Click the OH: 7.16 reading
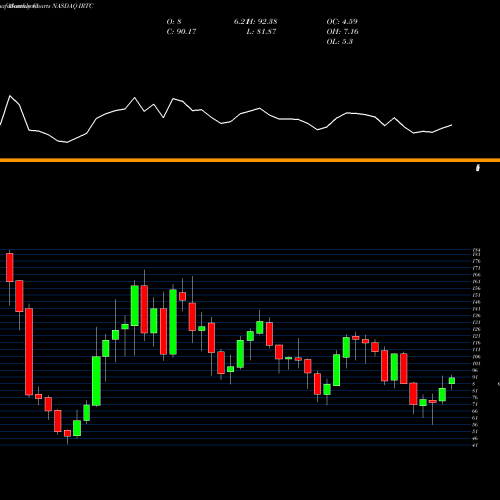Screen dimensions: 500x500 343,32
